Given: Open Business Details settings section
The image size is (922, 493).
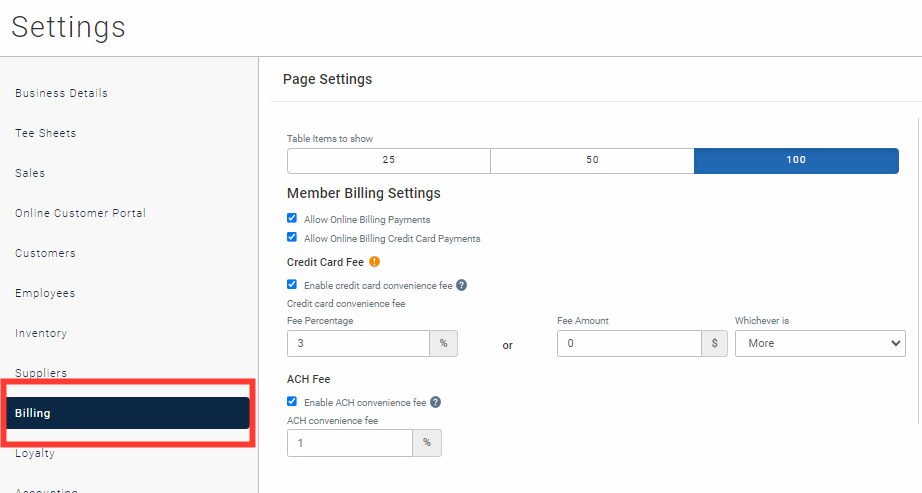Looking at the screenshot, I should pos(61,93).
